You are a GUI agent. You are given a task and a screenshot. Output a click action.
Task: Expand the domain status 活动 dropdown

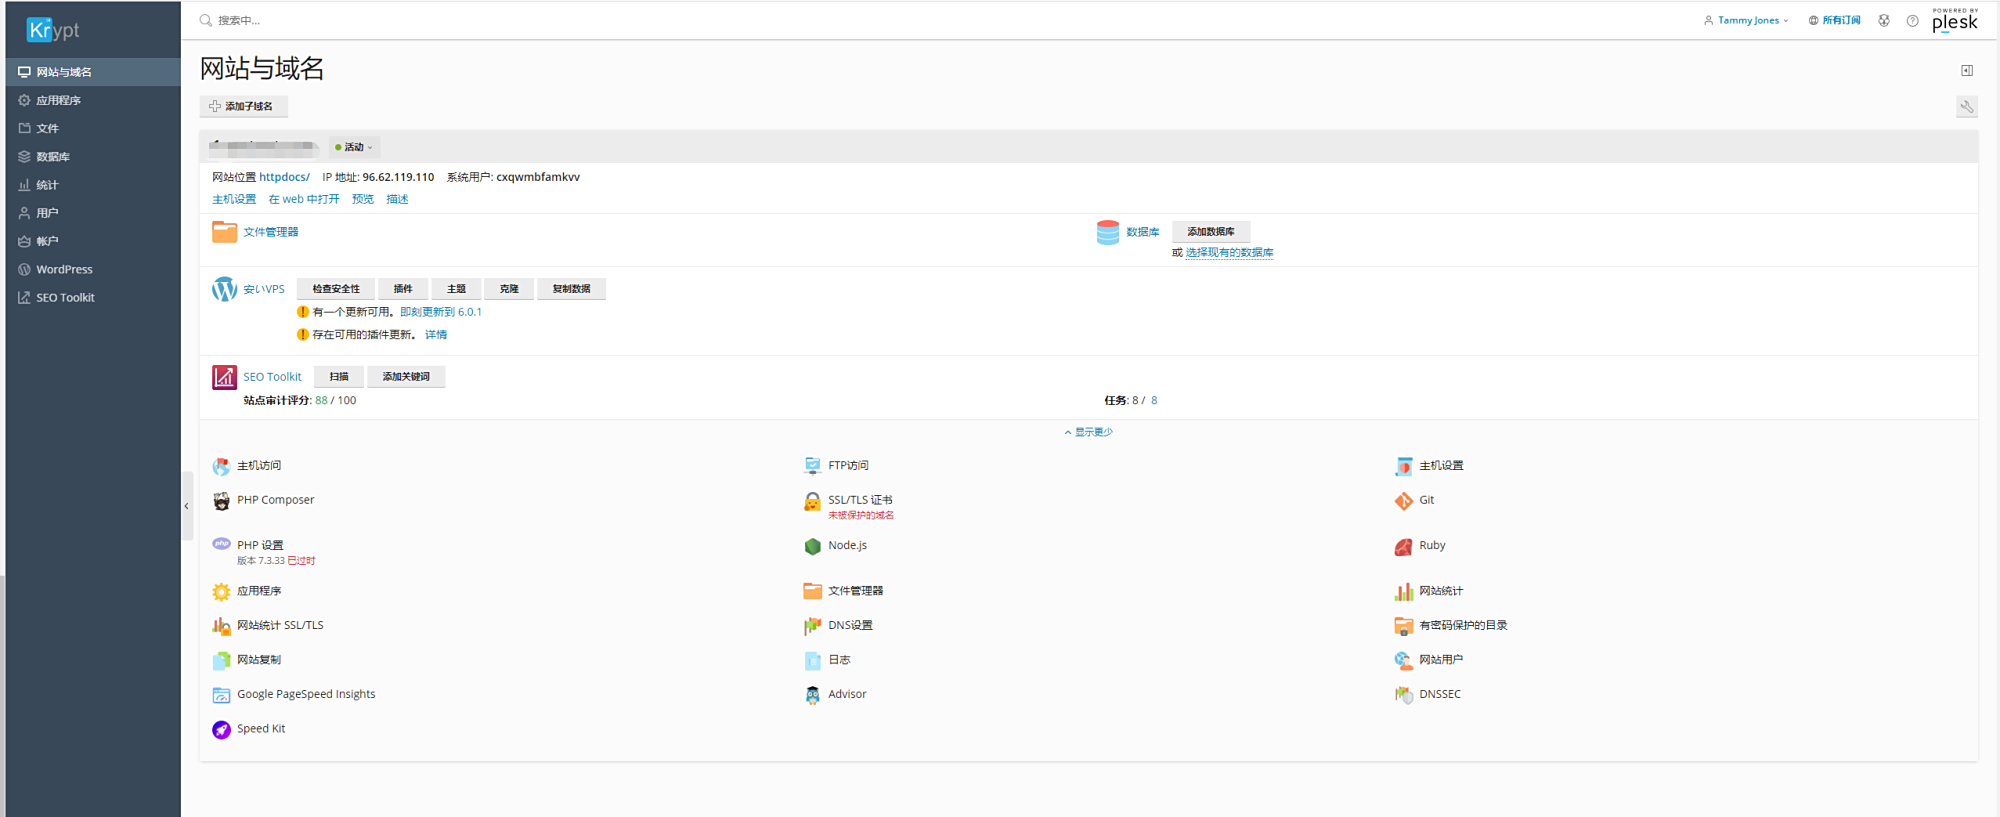point(354,147)
